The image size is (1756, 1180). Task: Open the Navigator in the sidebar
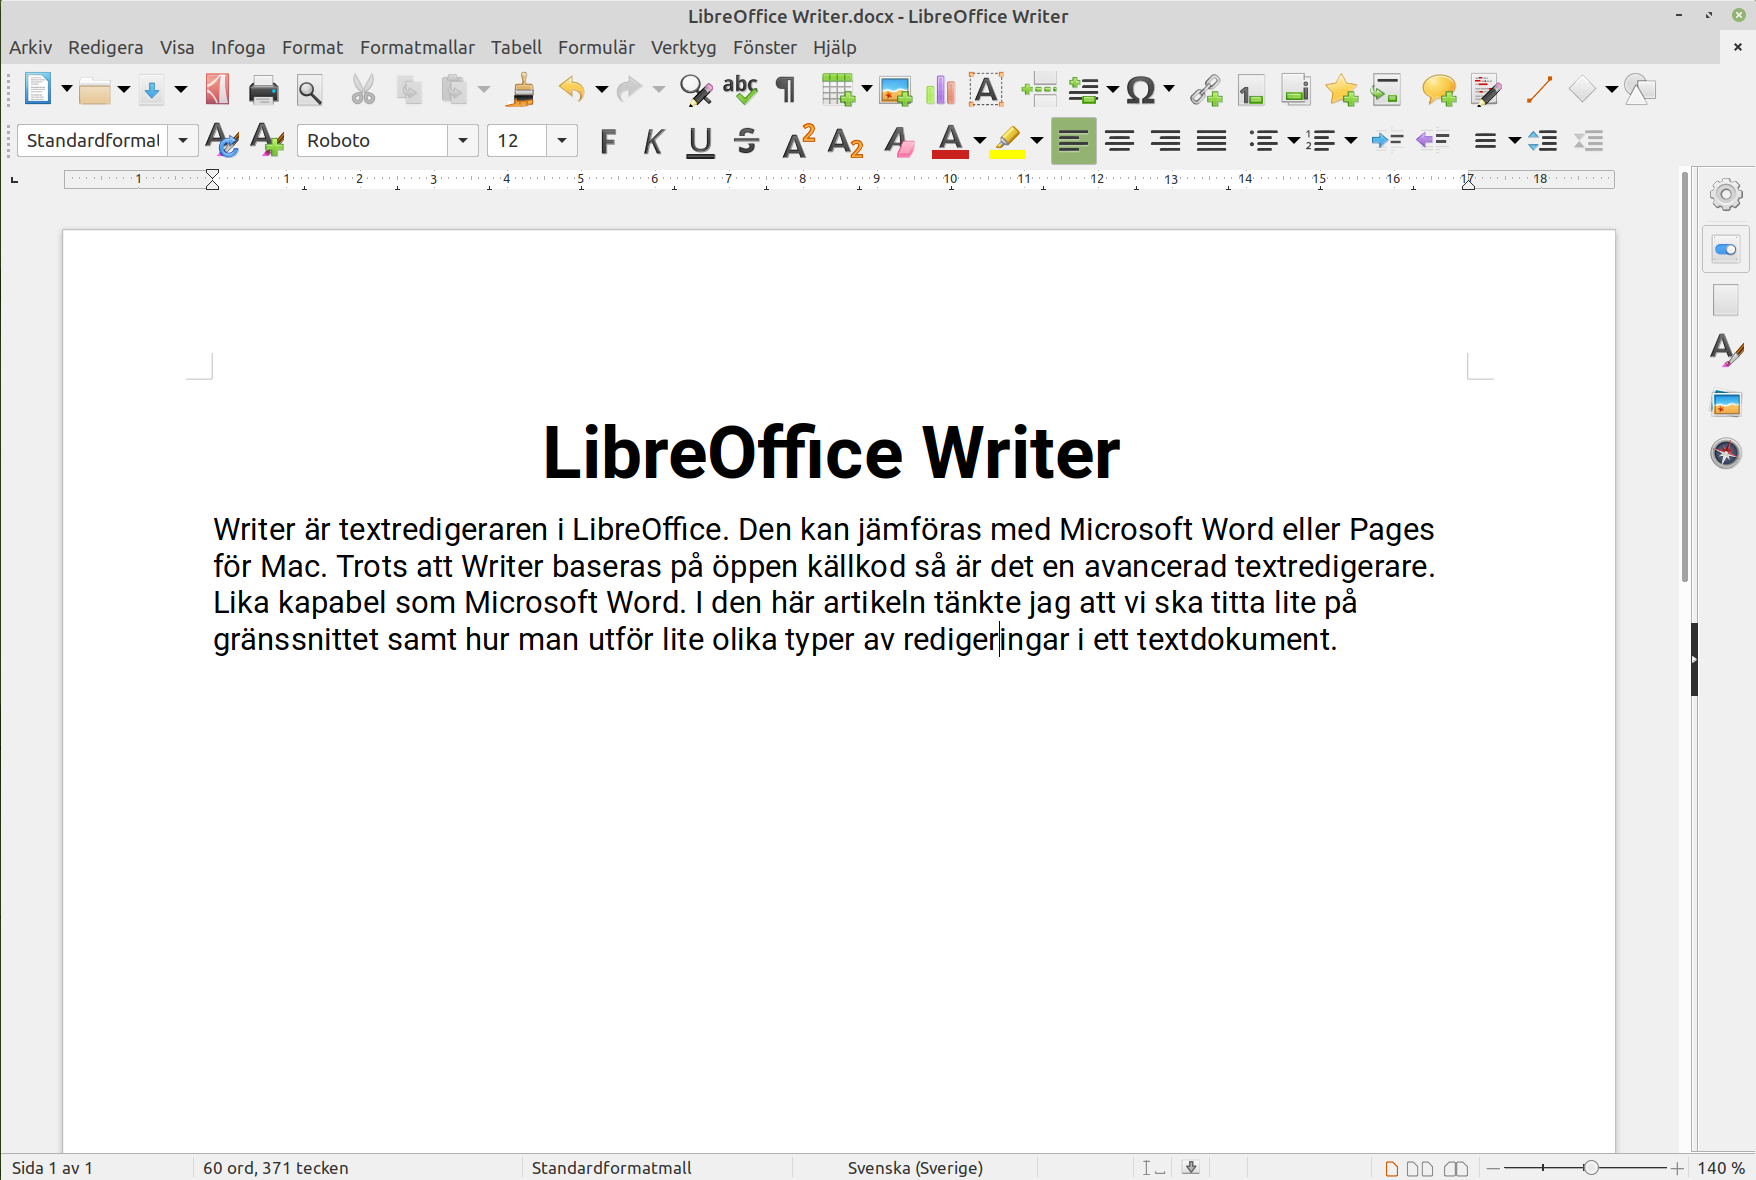click(1724, 453)
